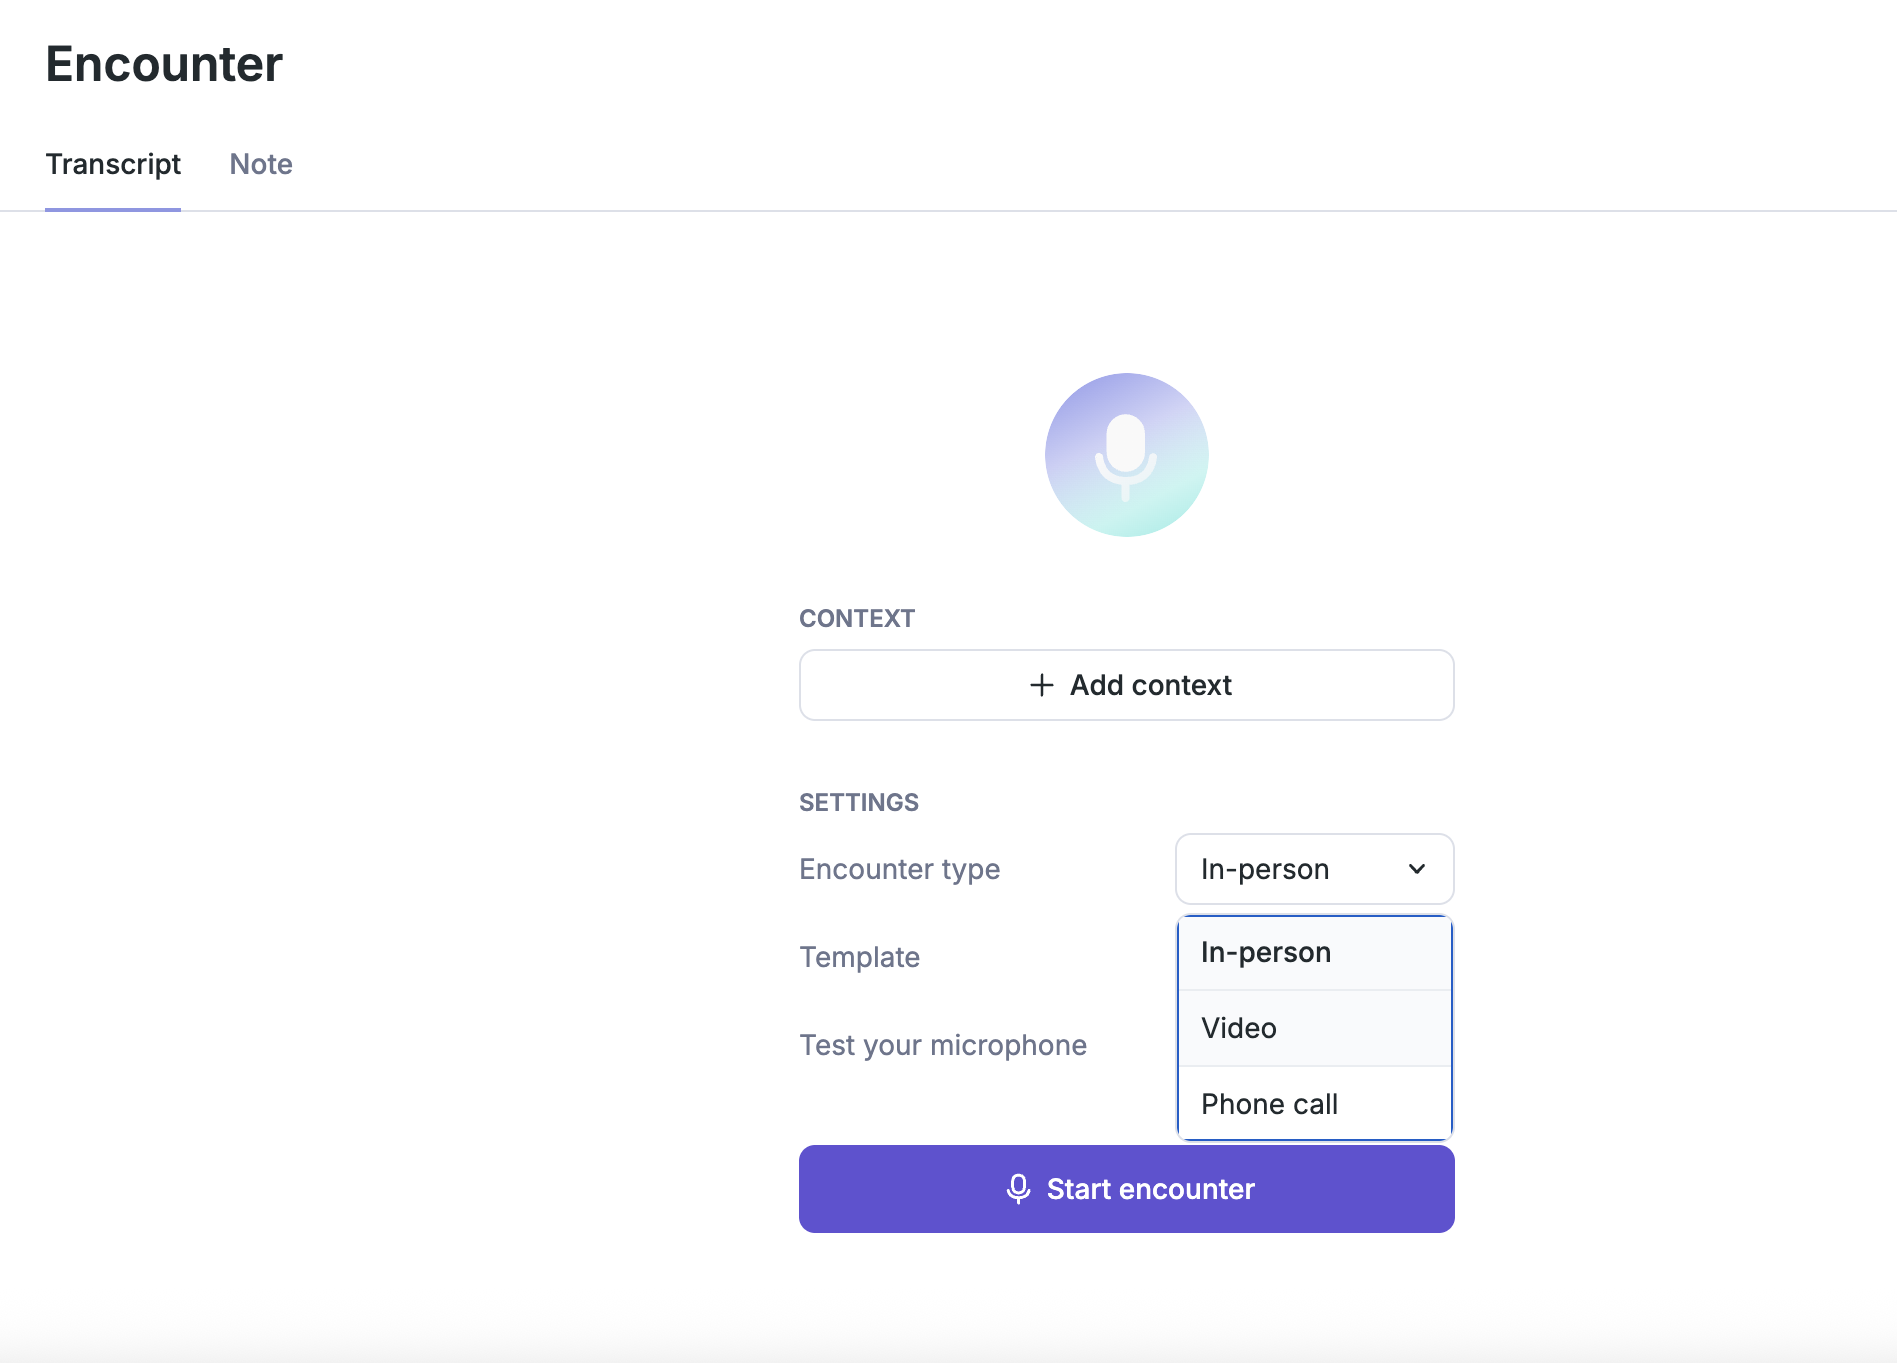Screen dimensions: 1897x1363
Task: Click the Test your microphone label
Action: pyautogui.click(x=942, y=1045)
